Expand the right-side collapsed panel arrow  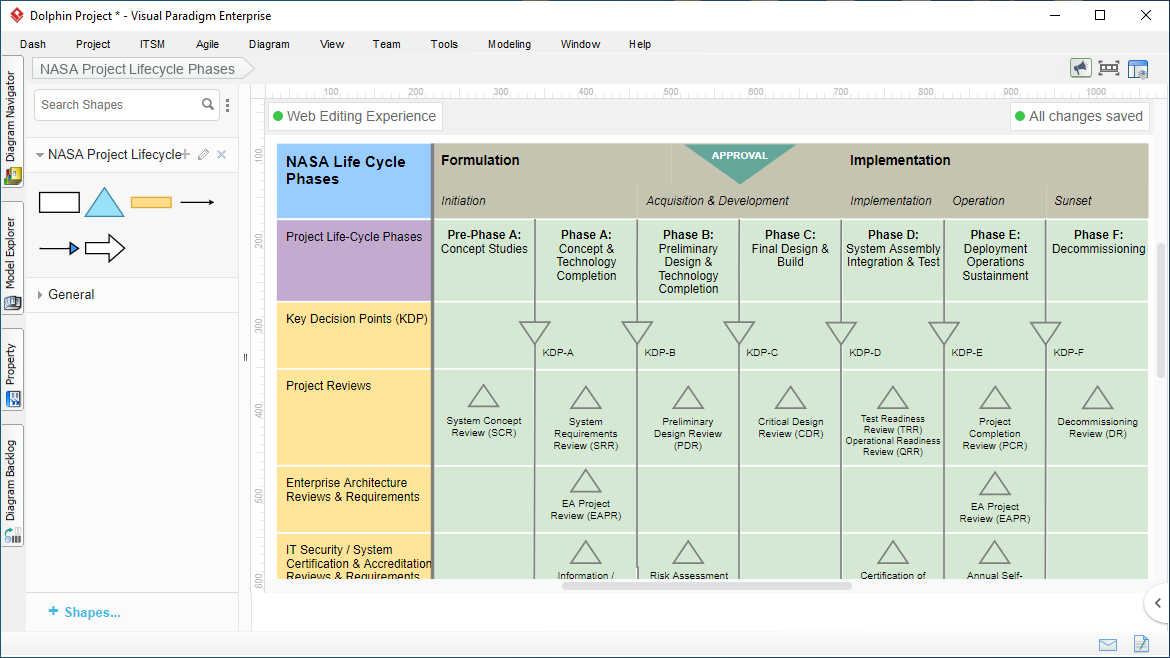tap(1157, 603)
